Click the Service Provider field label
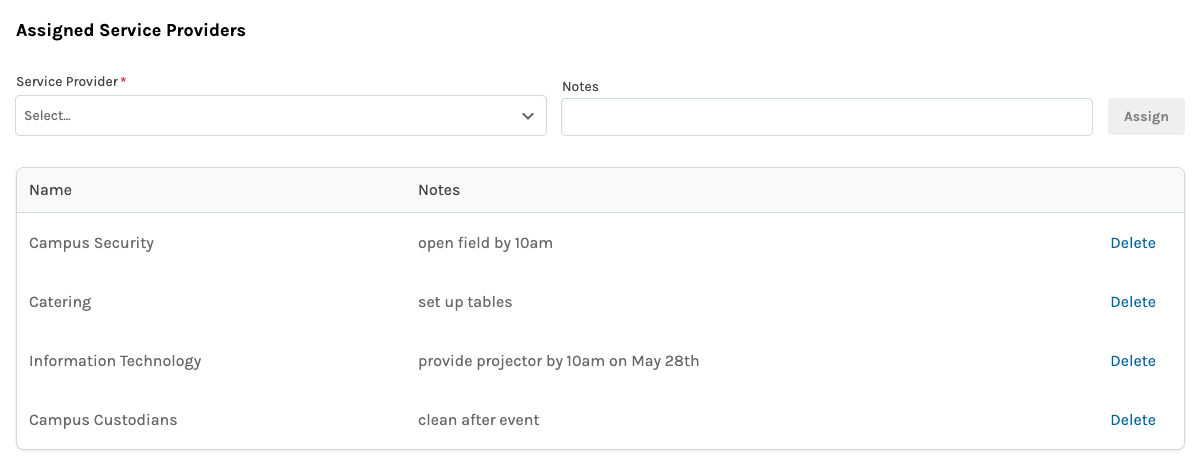The width and height of the screenshot is (1201, 468). [x=68, y=81]
